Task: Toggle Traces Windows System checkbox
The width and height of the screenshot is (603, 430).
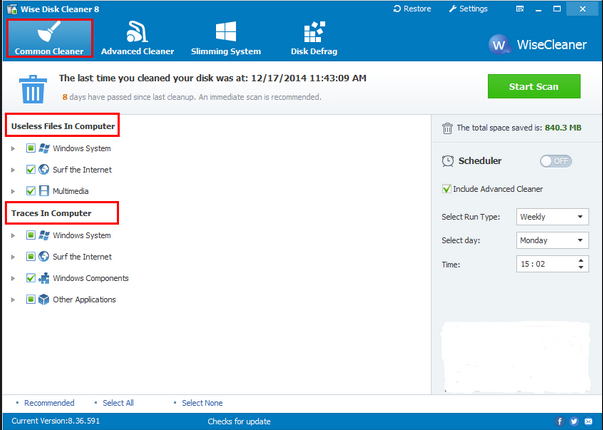Action: point(31,235)
